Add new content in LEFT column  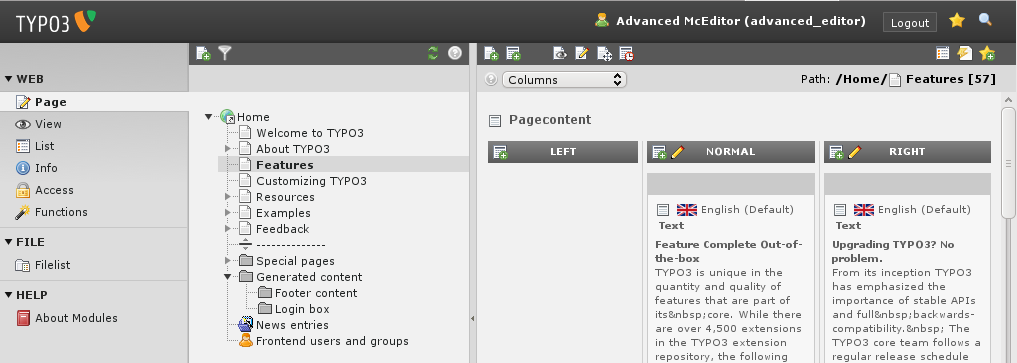pos(500,152)
